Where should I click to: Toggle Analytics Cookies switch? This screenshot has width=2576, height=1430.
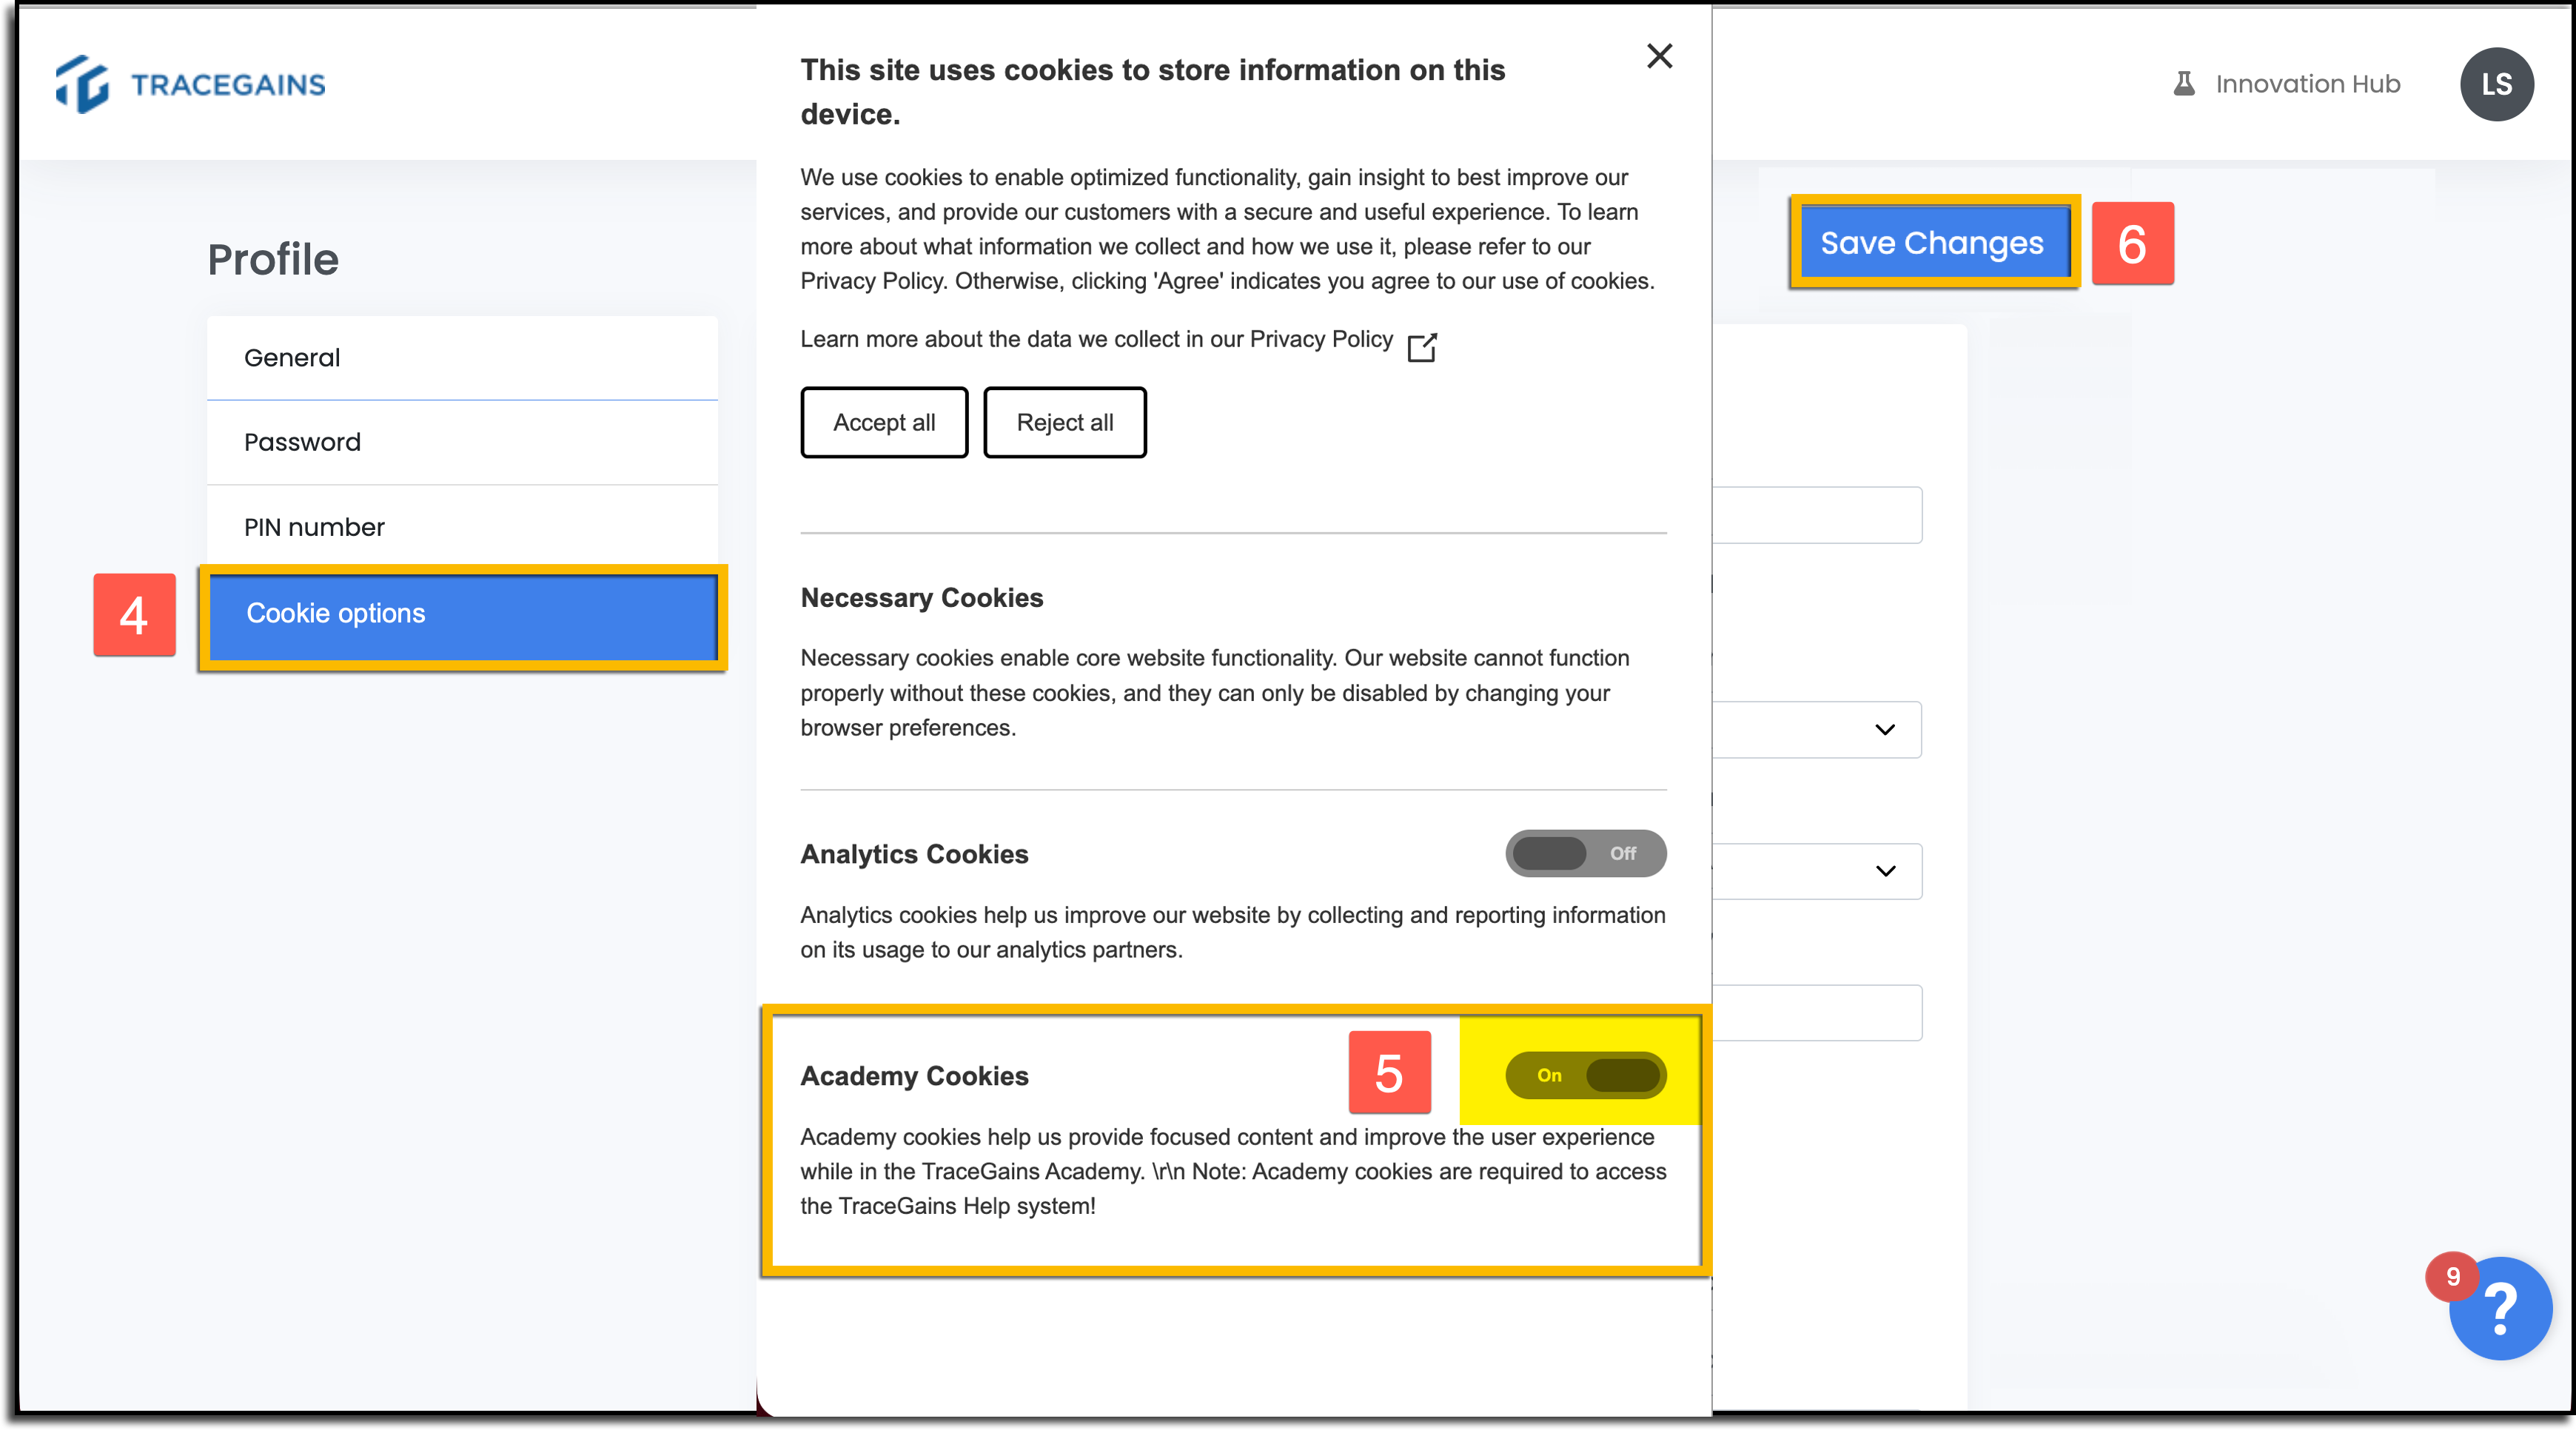1585,853
